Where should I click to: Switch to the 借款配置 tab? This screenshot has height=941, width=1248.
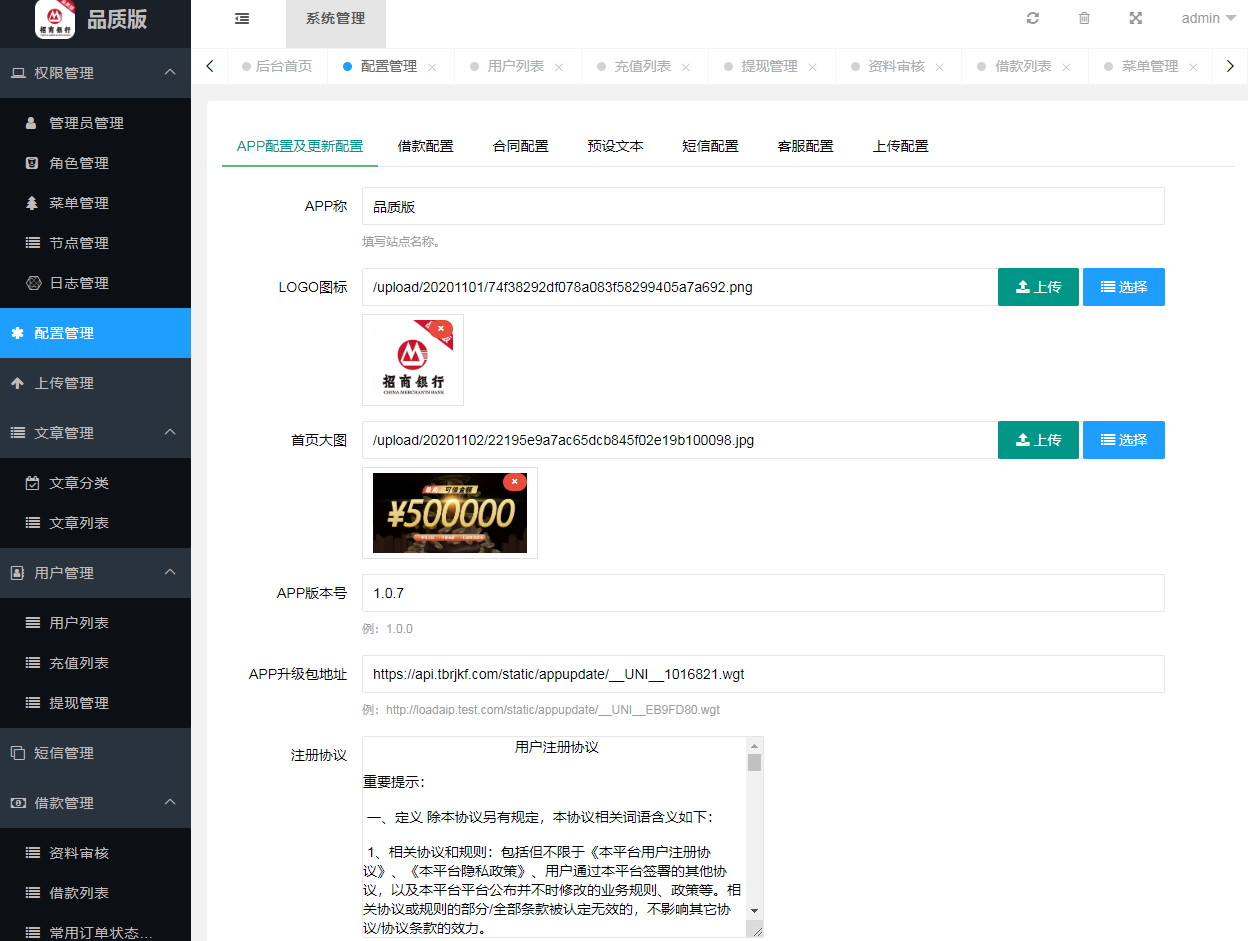point(425,146)
